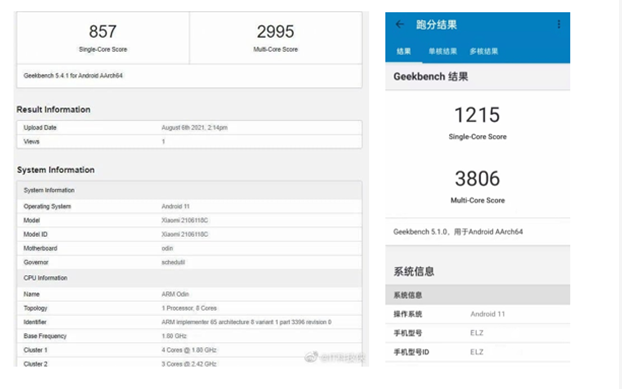Image resolution: width=622 pixels, height=389 pixels.
Task: Switch to the 多核结果 tab
Action: (484, 52)
